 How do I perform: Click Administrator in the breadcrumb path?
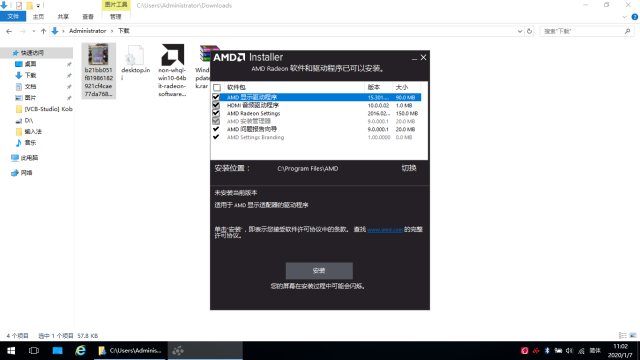point(87,31)
